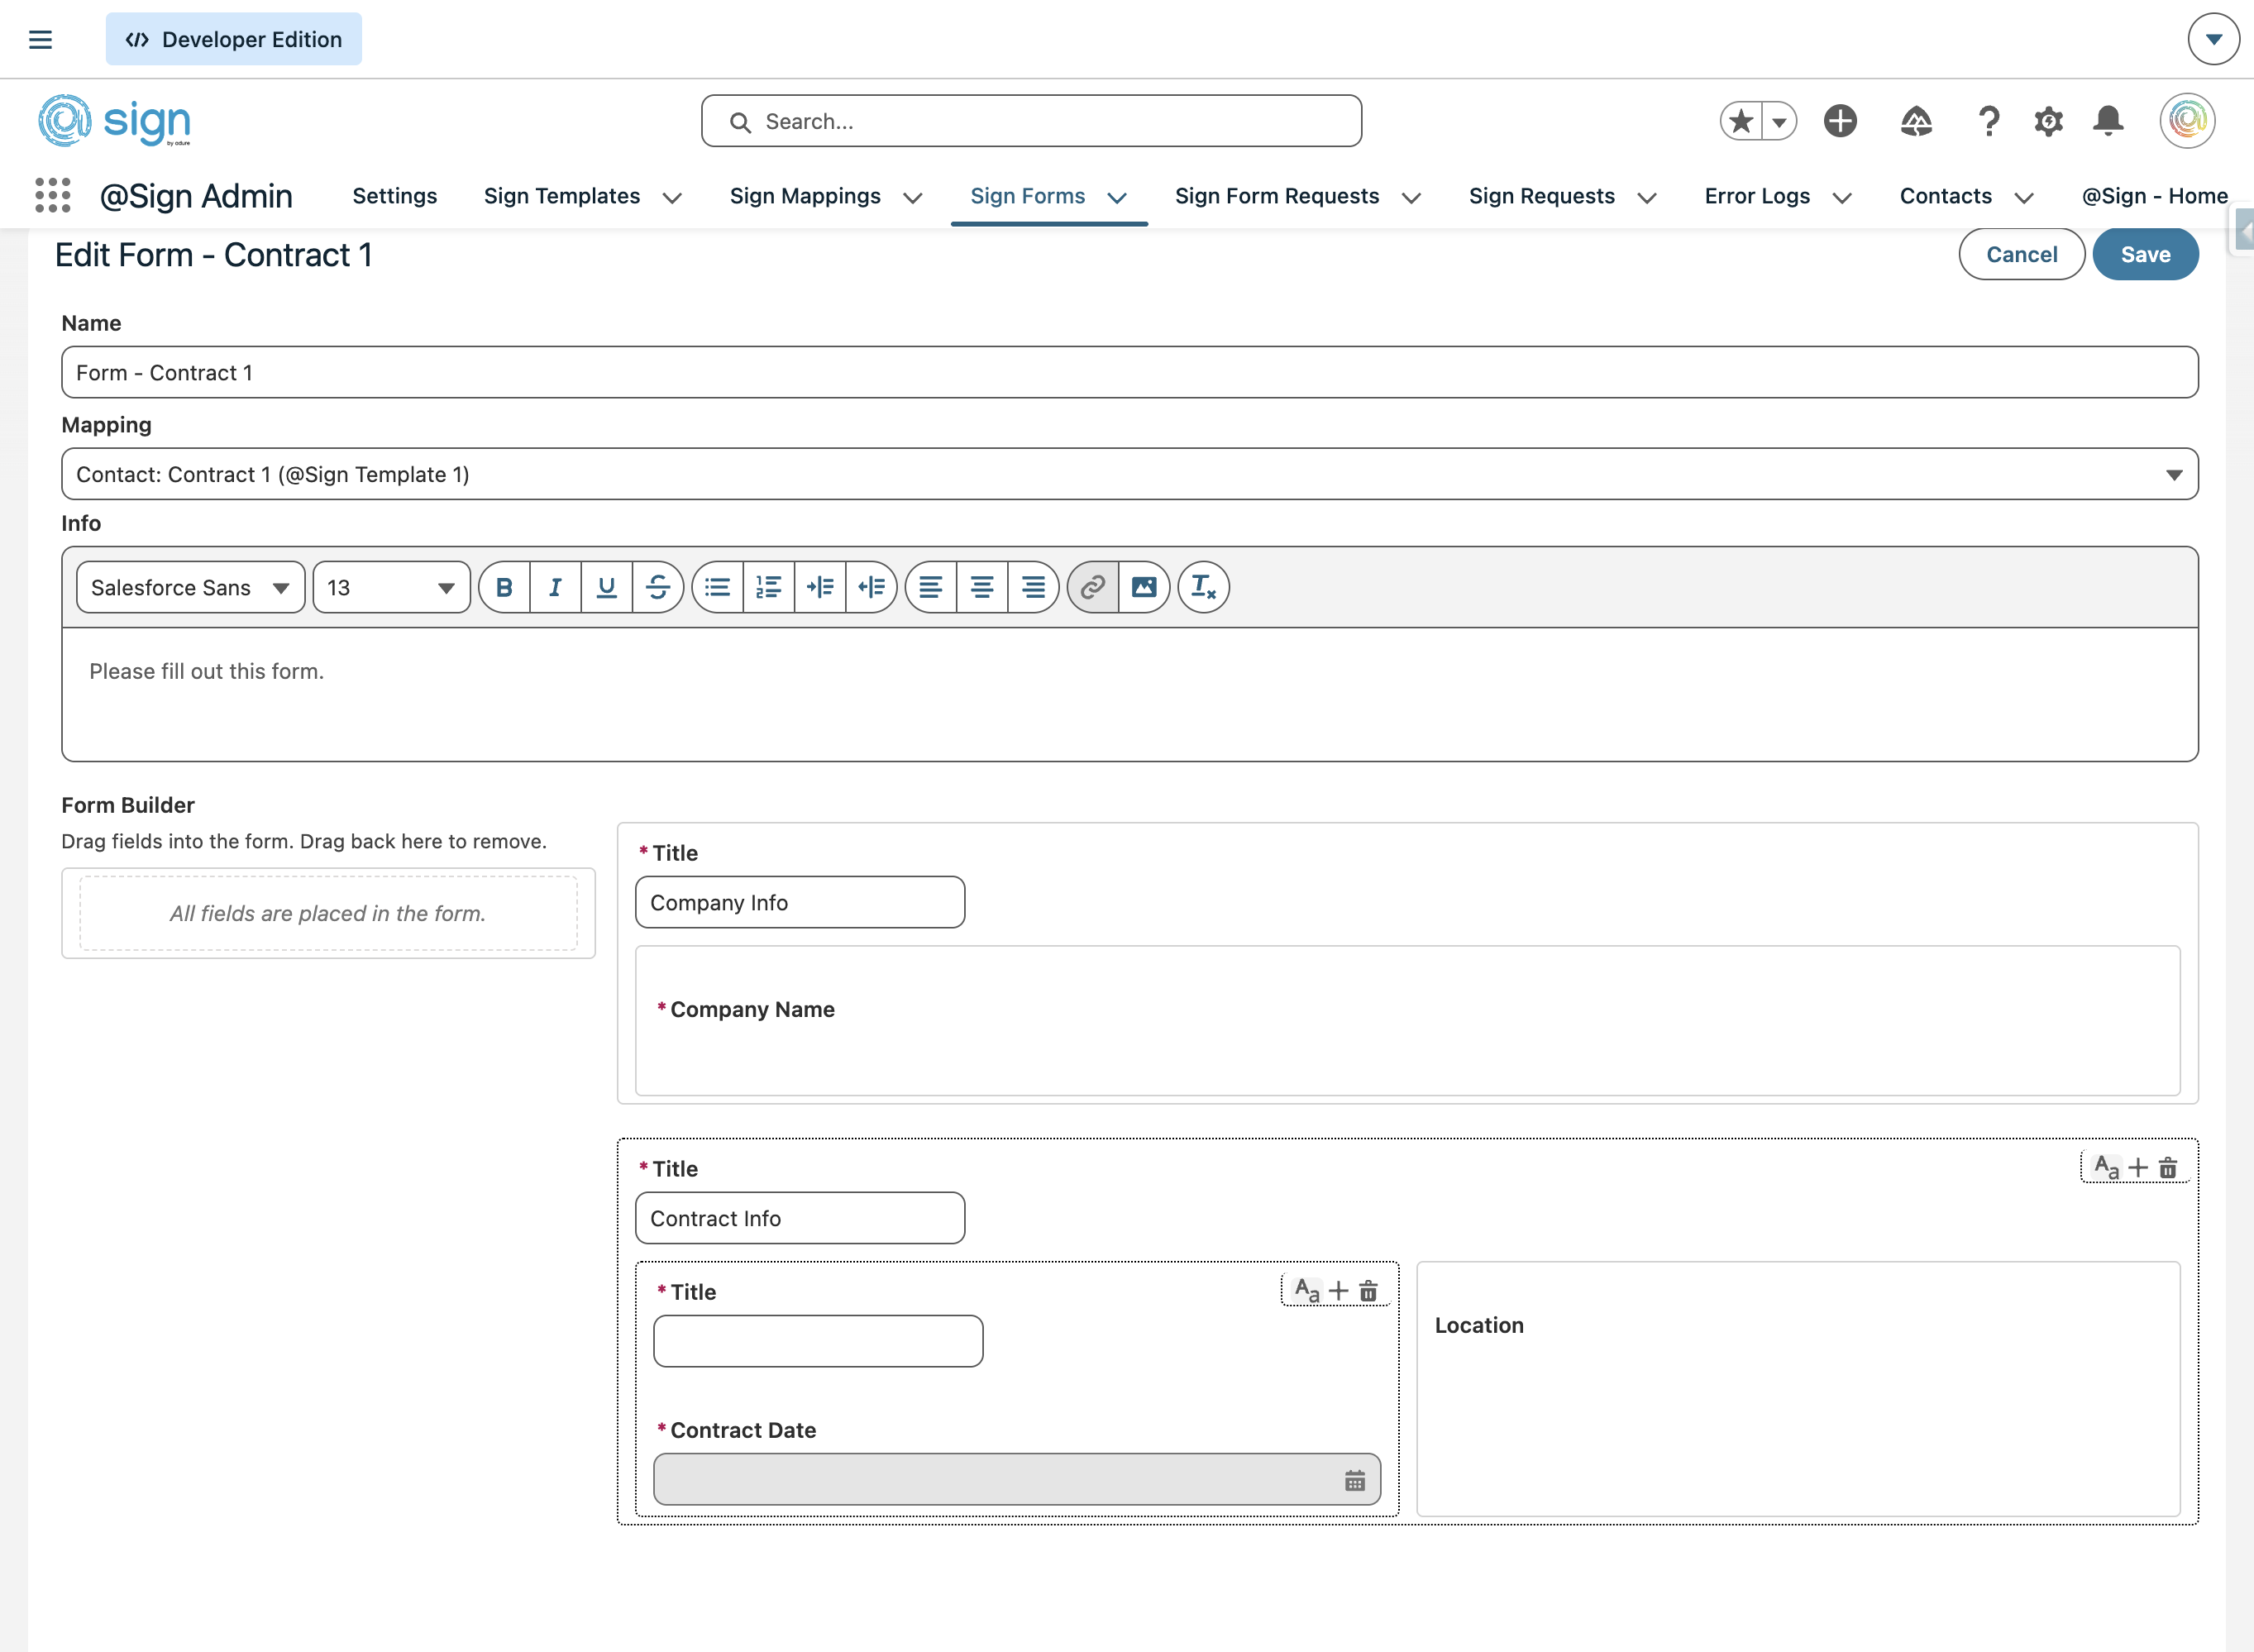This screenshot has width=2254, height=1652.
Task: Click the Cancel button
Action: click(2021, 254)
